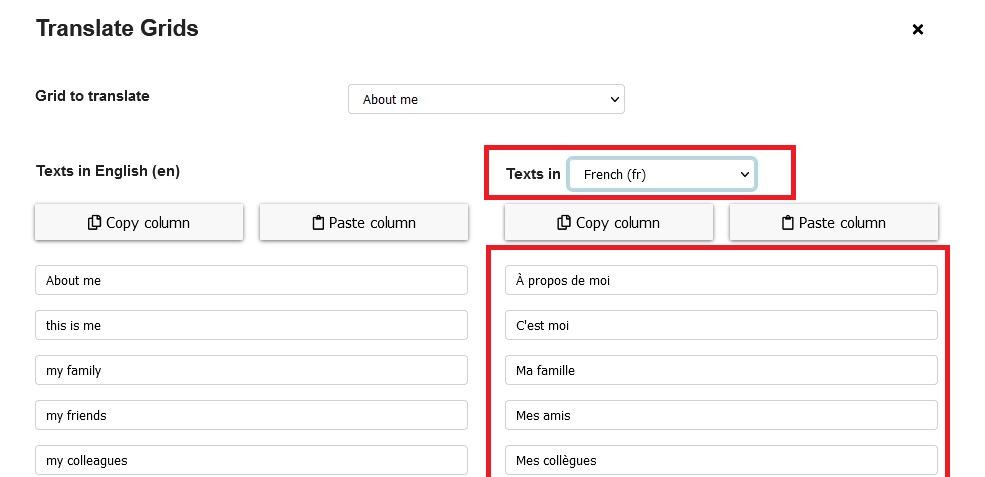Click the copy icon for the French column

(565, 223)
